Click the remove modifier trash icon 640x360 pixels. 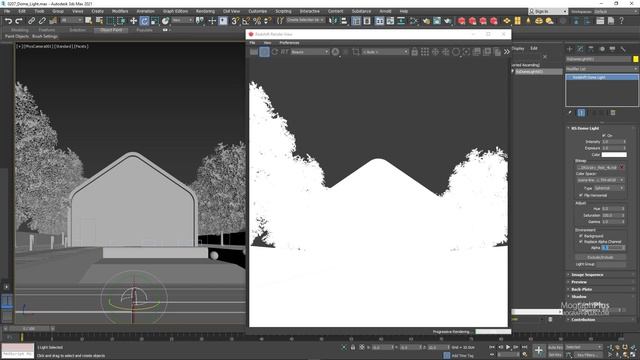click(613, 113)
